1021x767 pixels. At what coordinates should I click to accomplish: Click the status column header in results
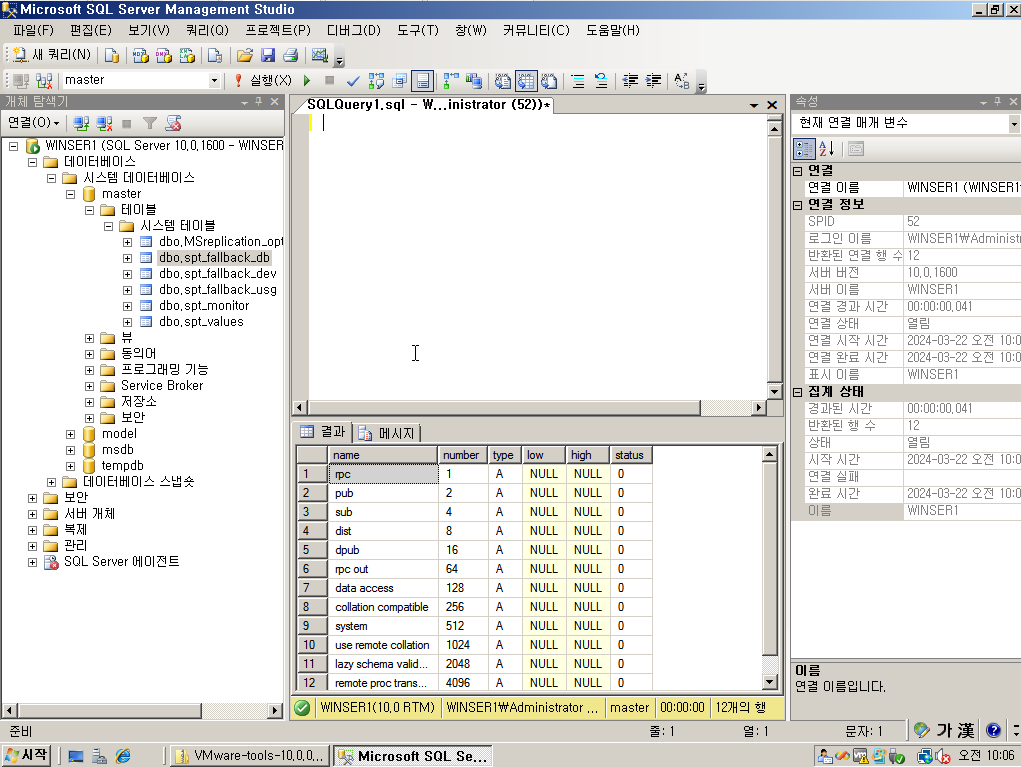coord(630,455)
